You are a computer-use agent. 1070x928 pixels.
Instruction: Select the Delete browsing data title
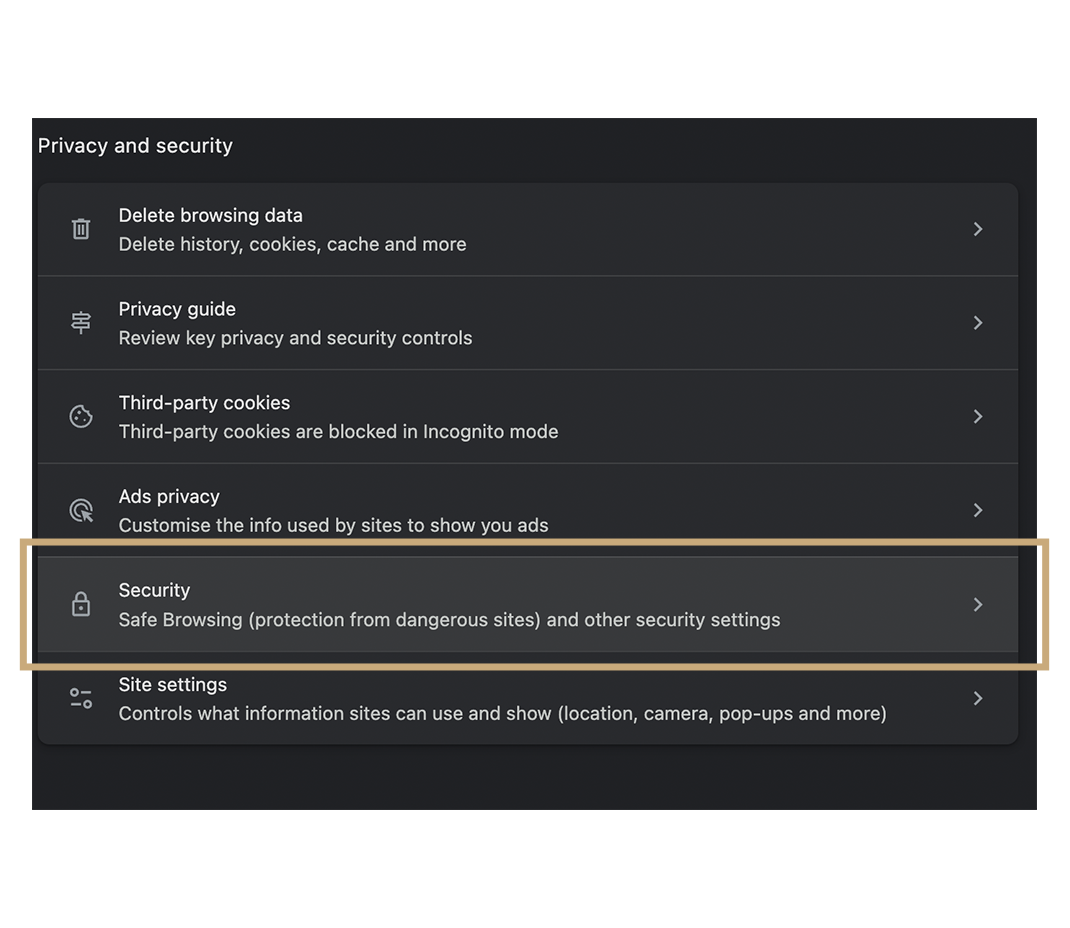click(x=210, y=216)
